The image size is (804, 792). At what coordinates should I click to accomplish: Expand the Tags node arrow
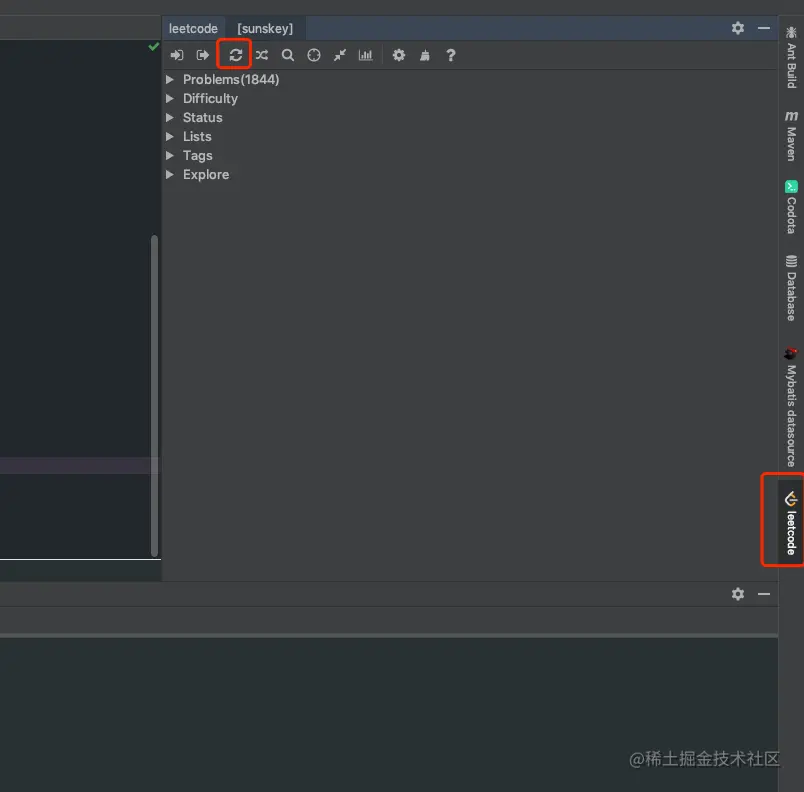[170, 155]
